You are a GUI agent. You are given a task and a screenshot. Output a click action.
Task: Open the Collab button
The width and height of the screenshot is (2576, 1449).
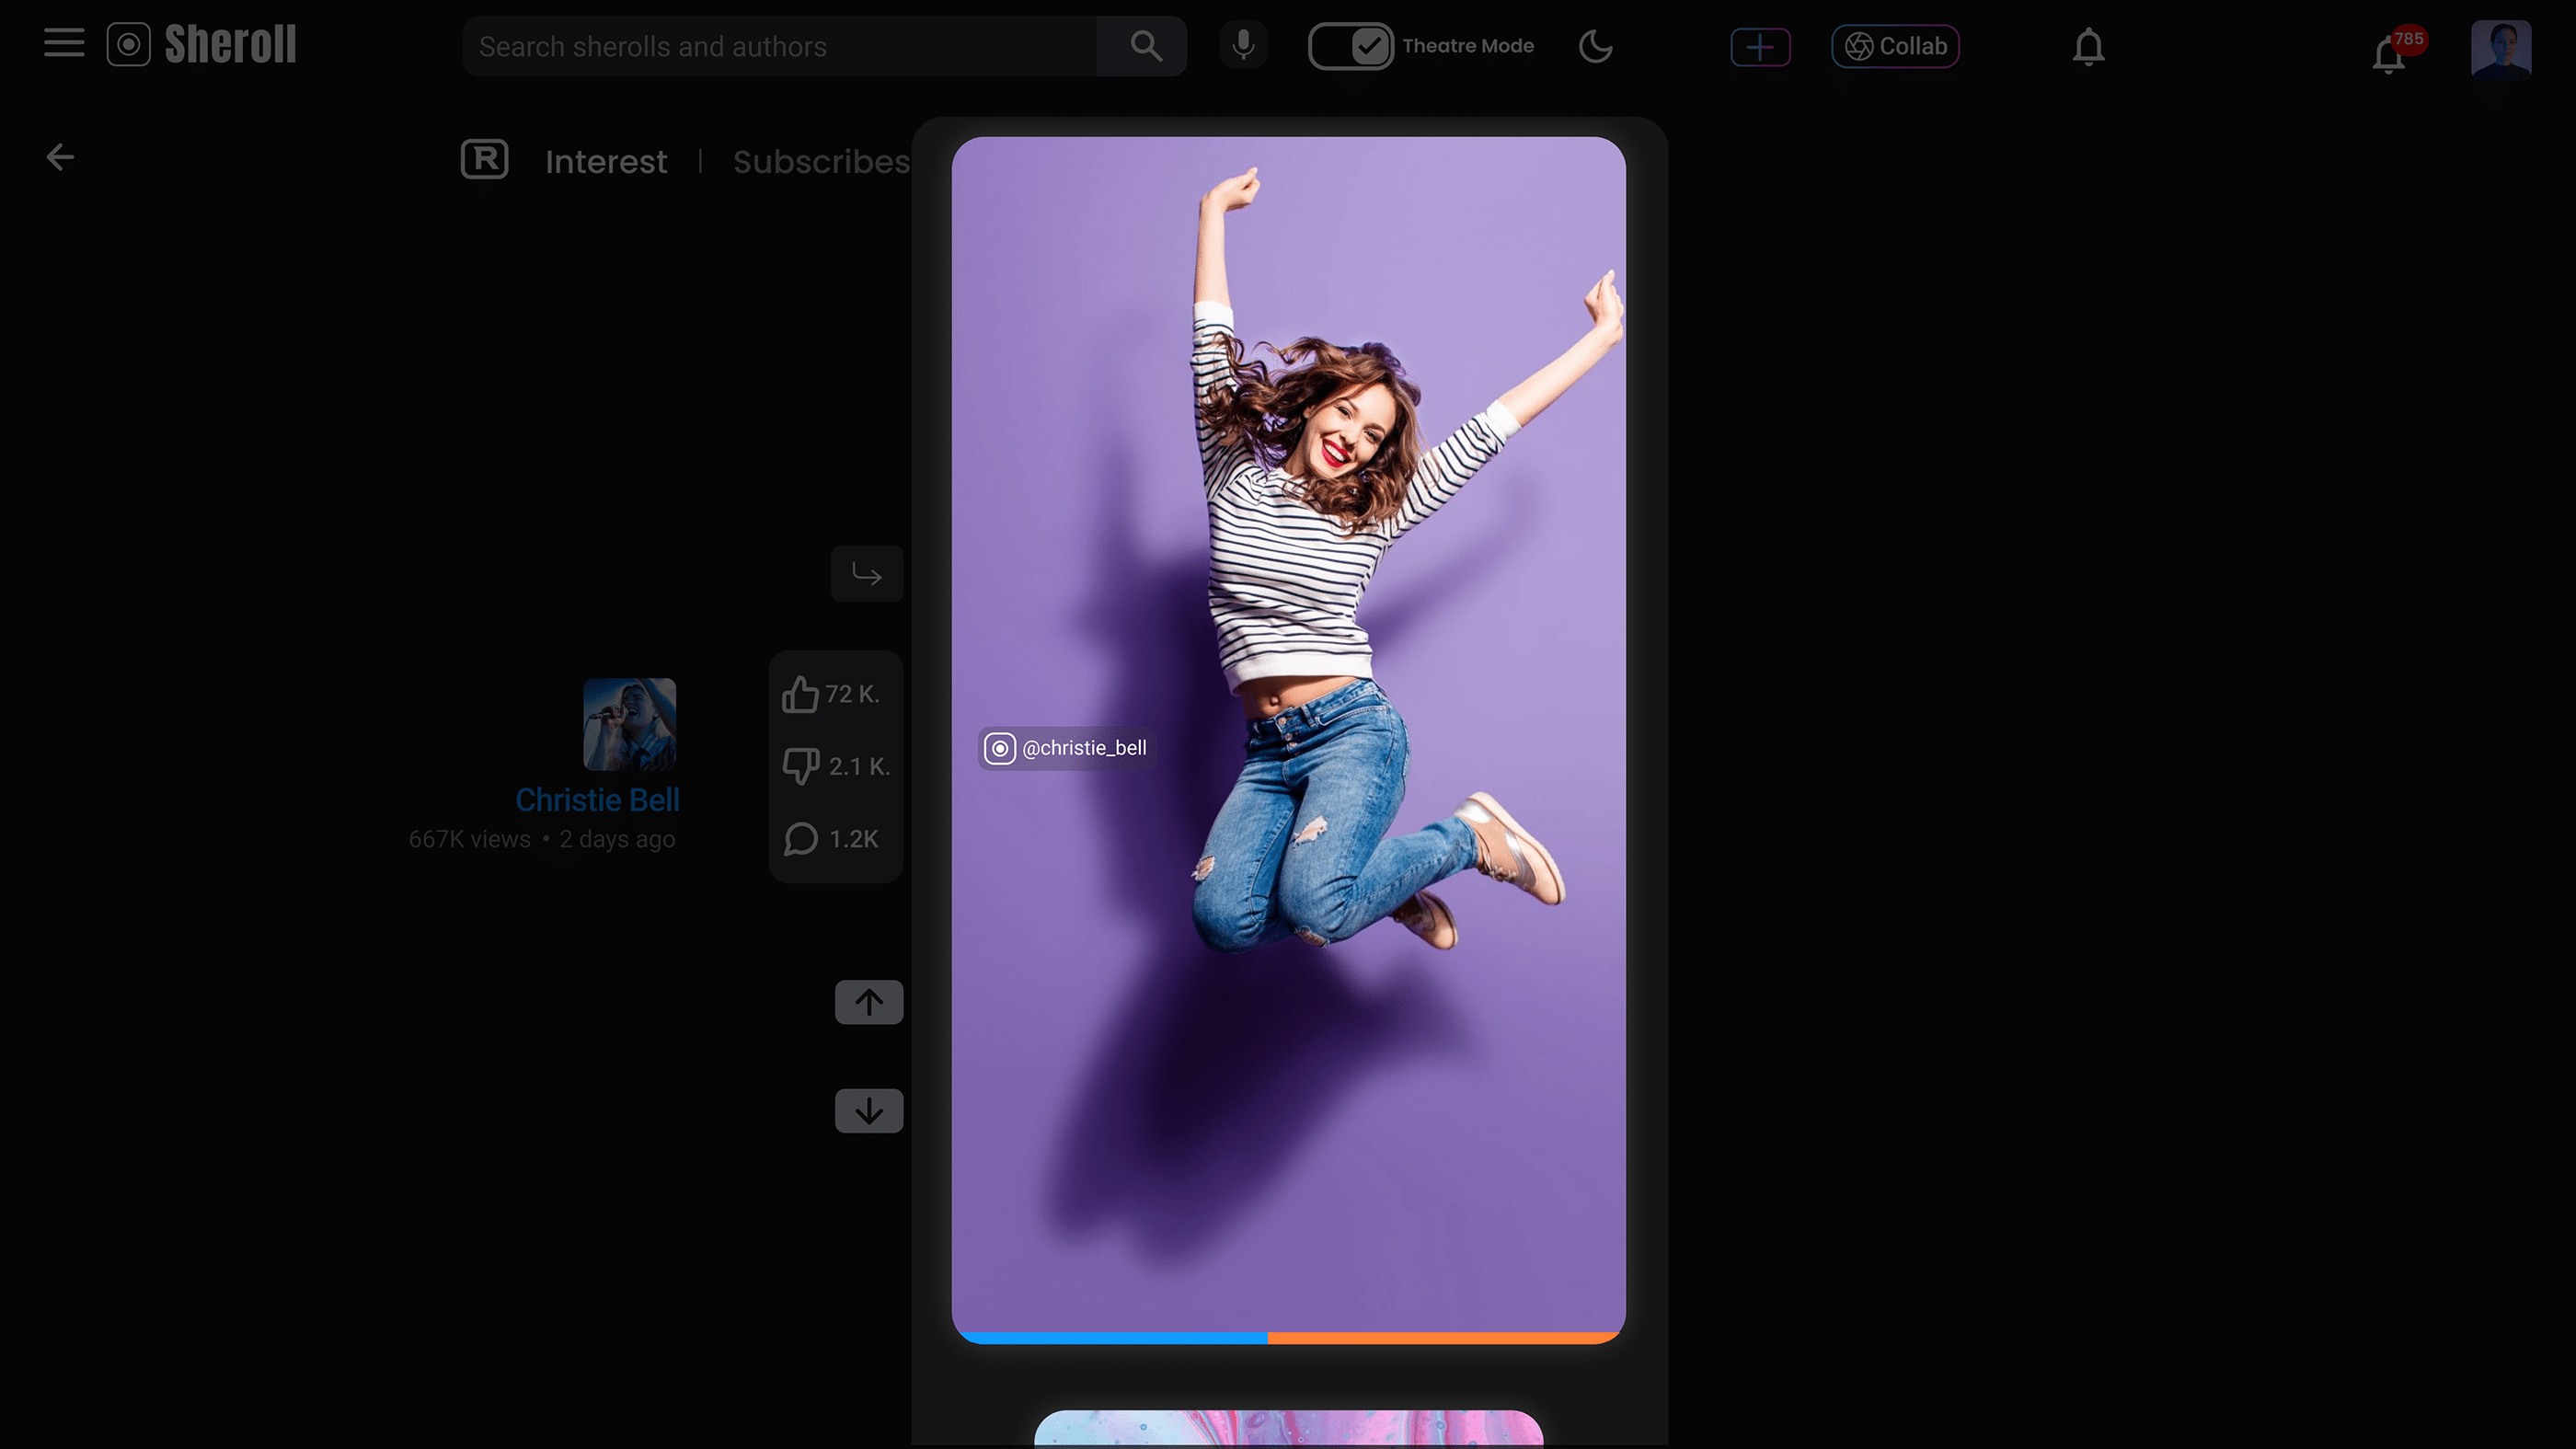click(x=1895, y=46)
